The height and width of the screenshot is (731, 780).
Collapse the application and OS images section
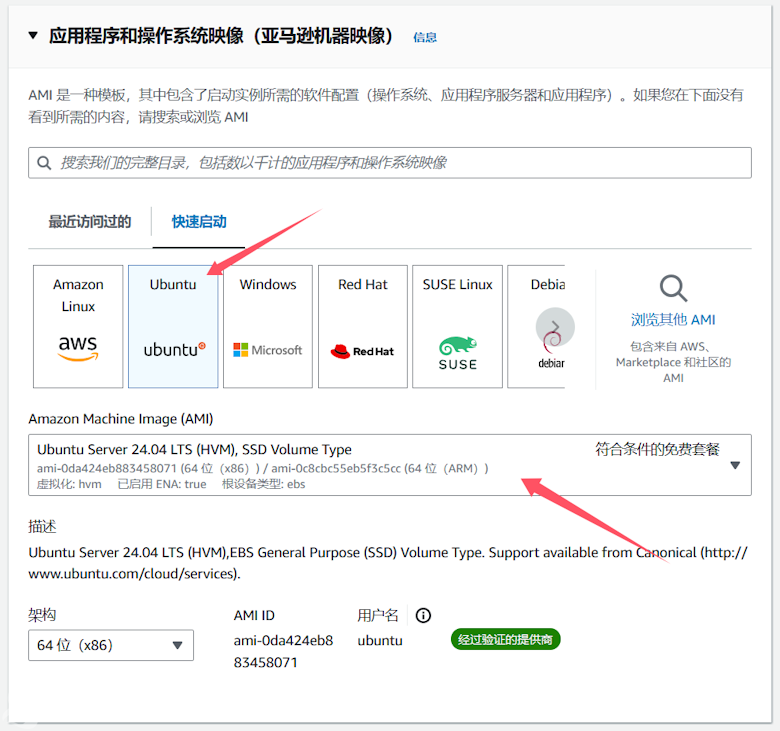33,36
